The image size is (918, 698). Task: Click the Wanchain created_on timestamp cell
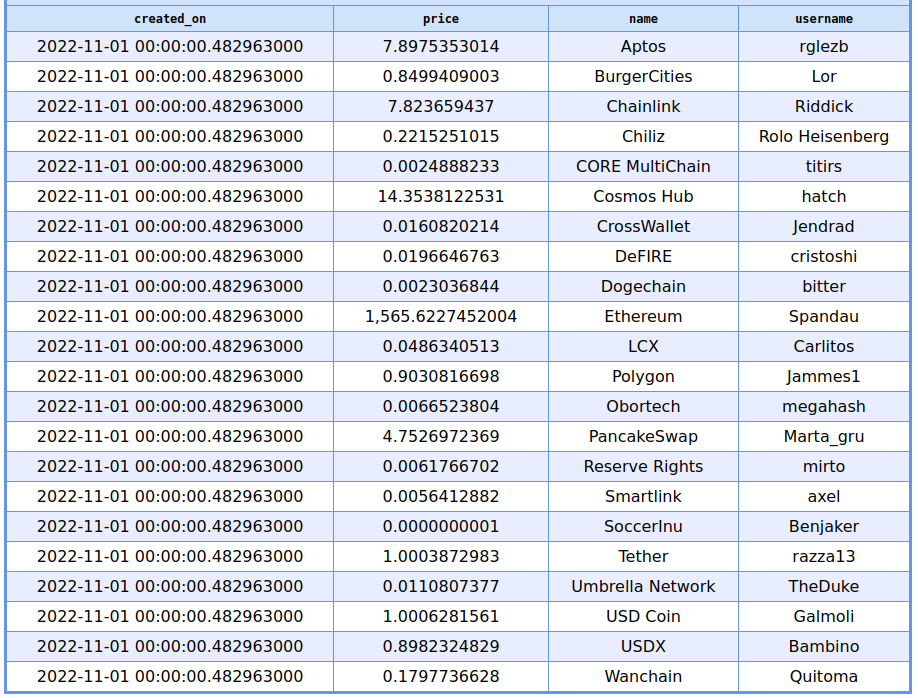click(170, 677)
